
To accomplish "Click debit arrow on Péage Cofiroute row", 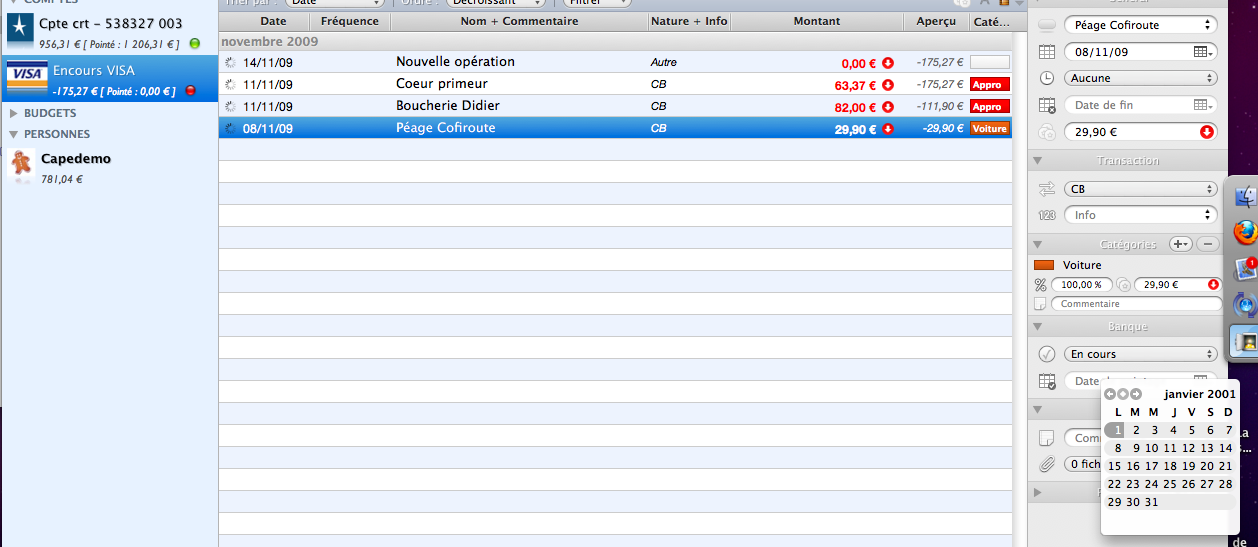I will pos(887,129).
